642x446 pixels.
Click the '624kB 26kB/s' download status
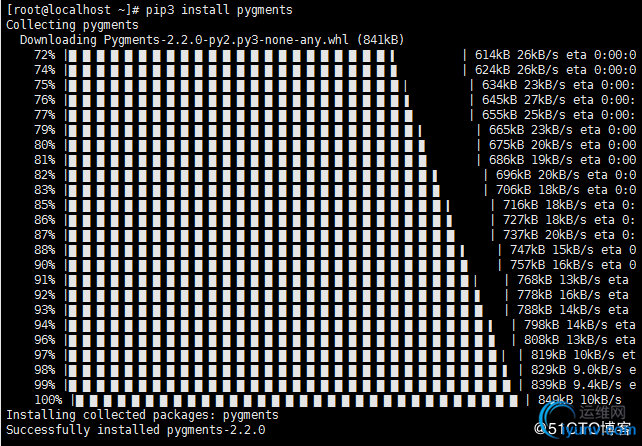pos(516,70)
